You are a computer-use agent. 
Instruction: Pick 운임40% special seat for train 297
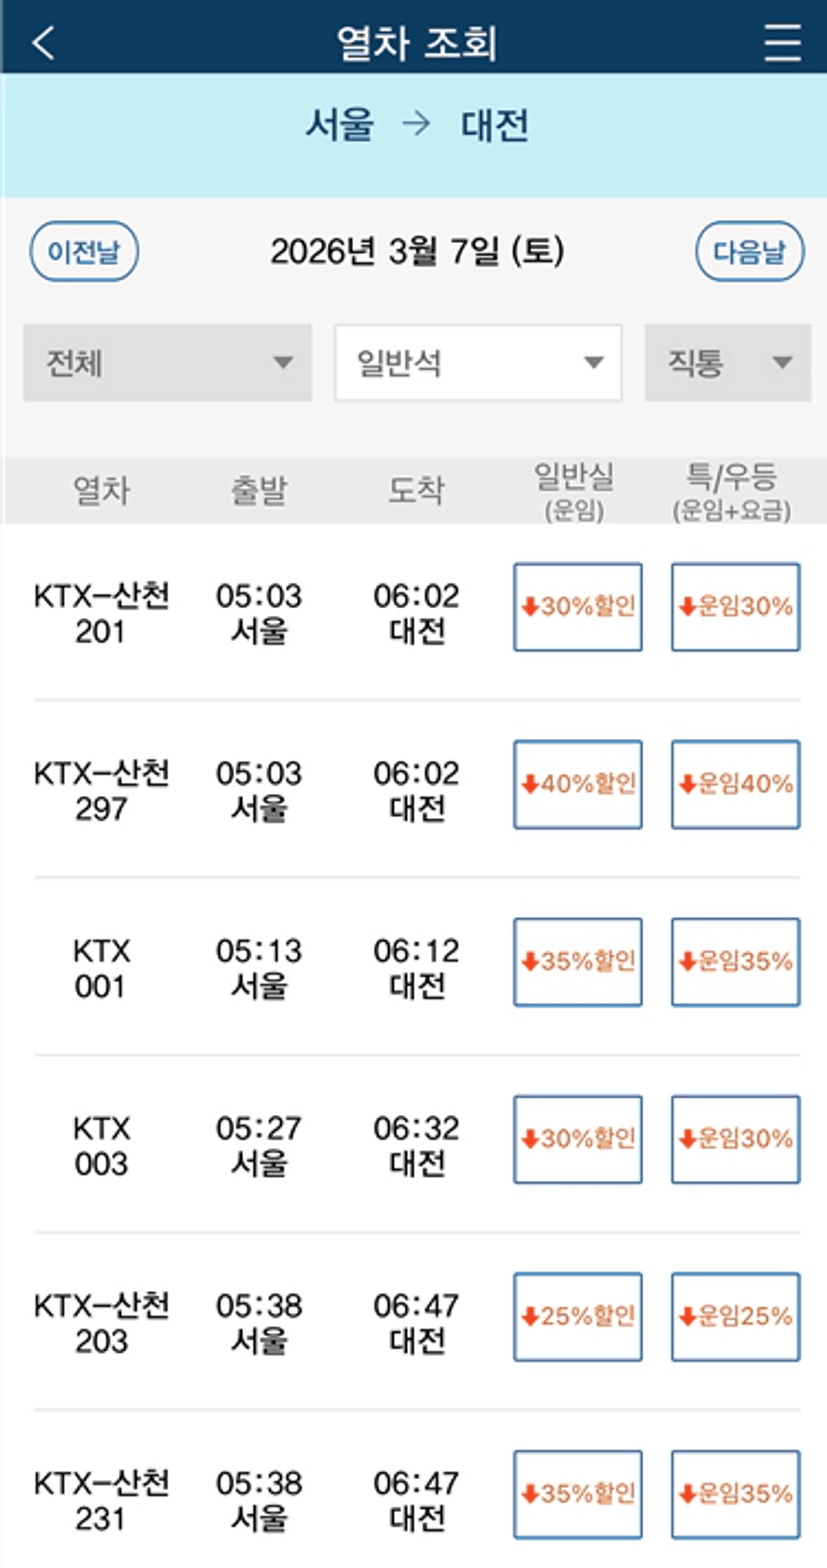735,784
